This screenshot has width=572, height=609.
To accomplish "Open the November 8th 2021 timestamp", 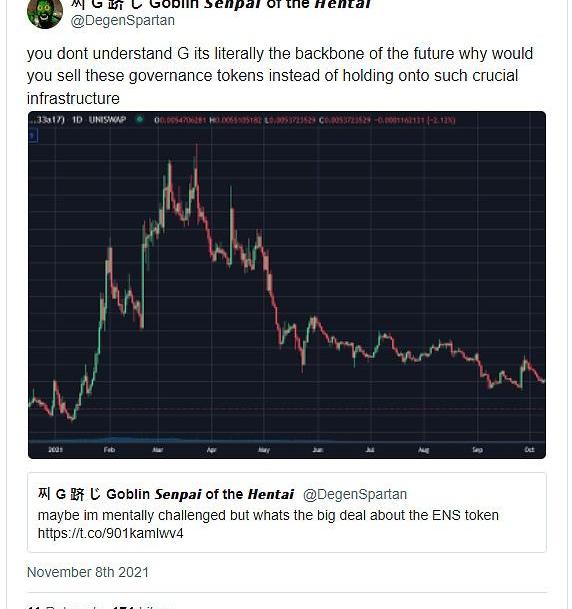I will click(x=88, y=572).
